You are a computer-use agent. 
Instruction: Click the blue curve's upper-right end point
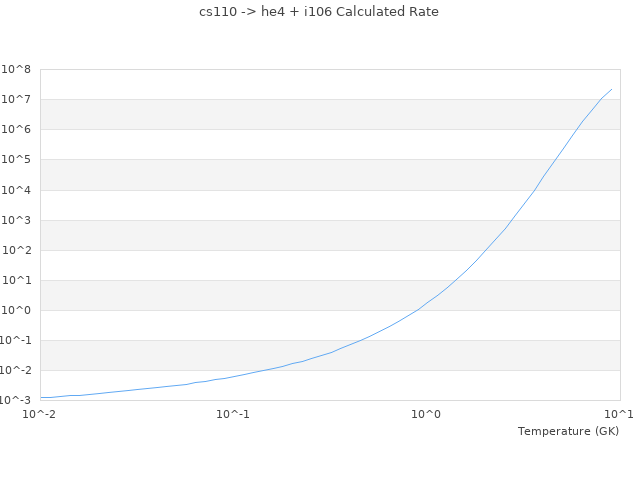611,89
